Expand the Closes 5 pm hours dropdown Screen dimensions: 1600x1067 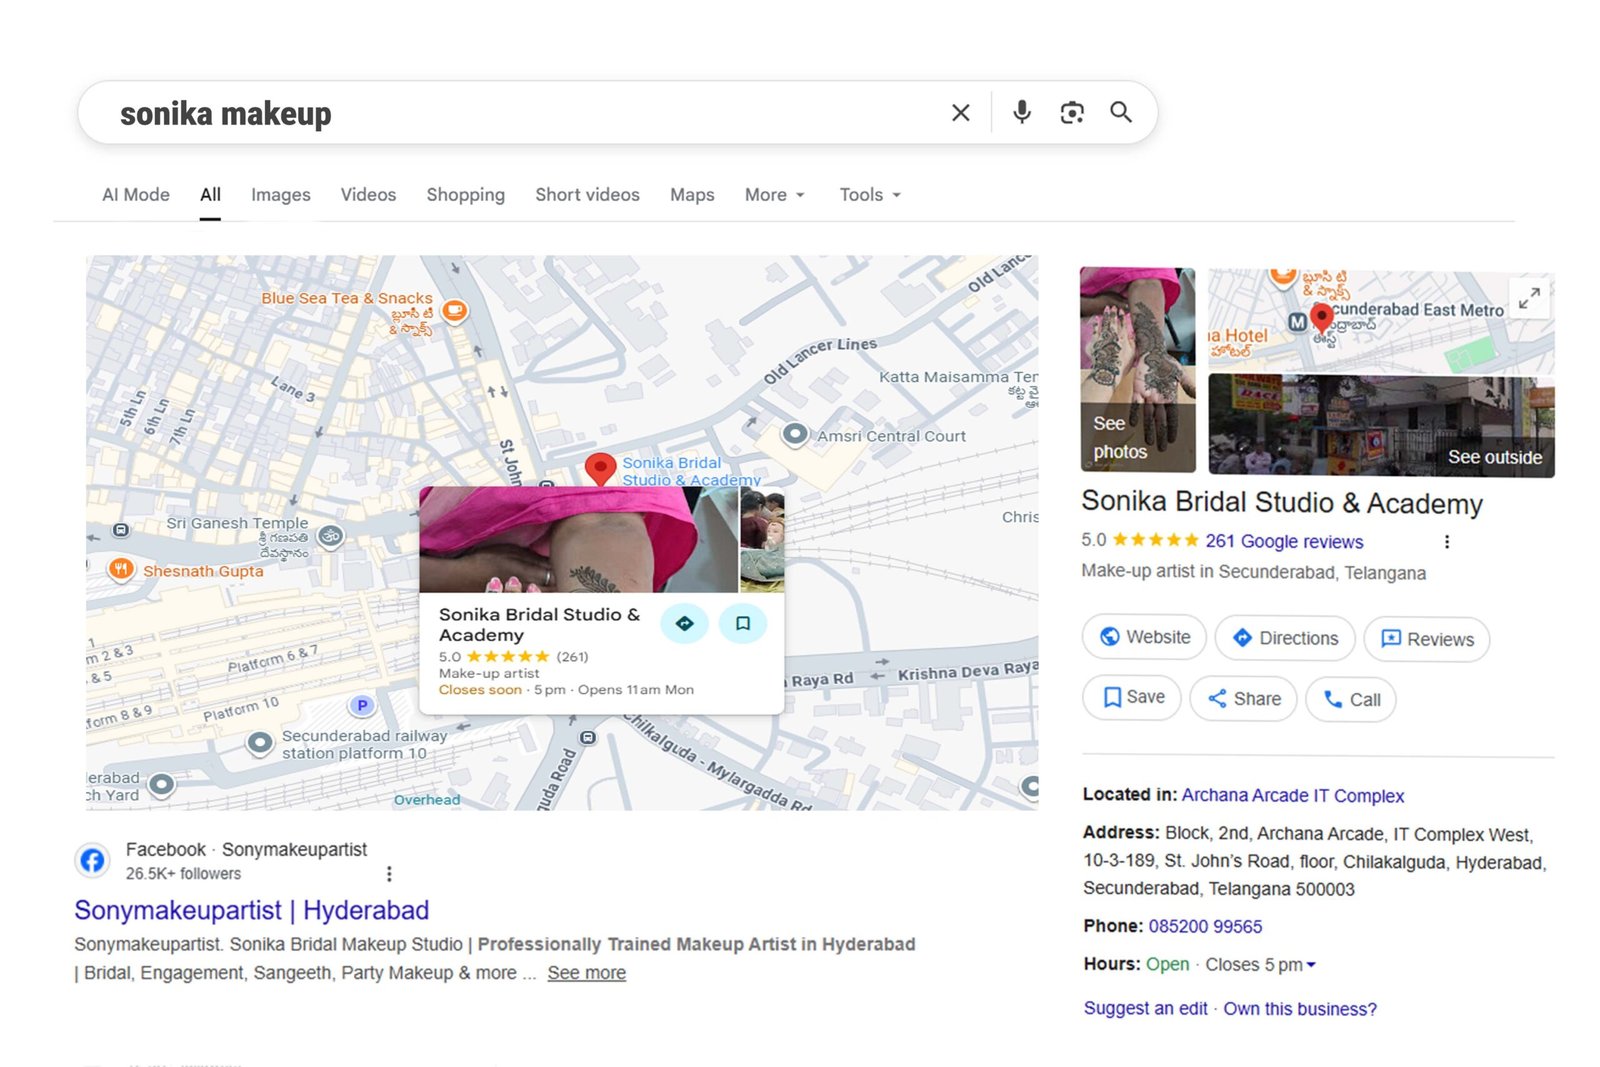[x=1312, y=965]
